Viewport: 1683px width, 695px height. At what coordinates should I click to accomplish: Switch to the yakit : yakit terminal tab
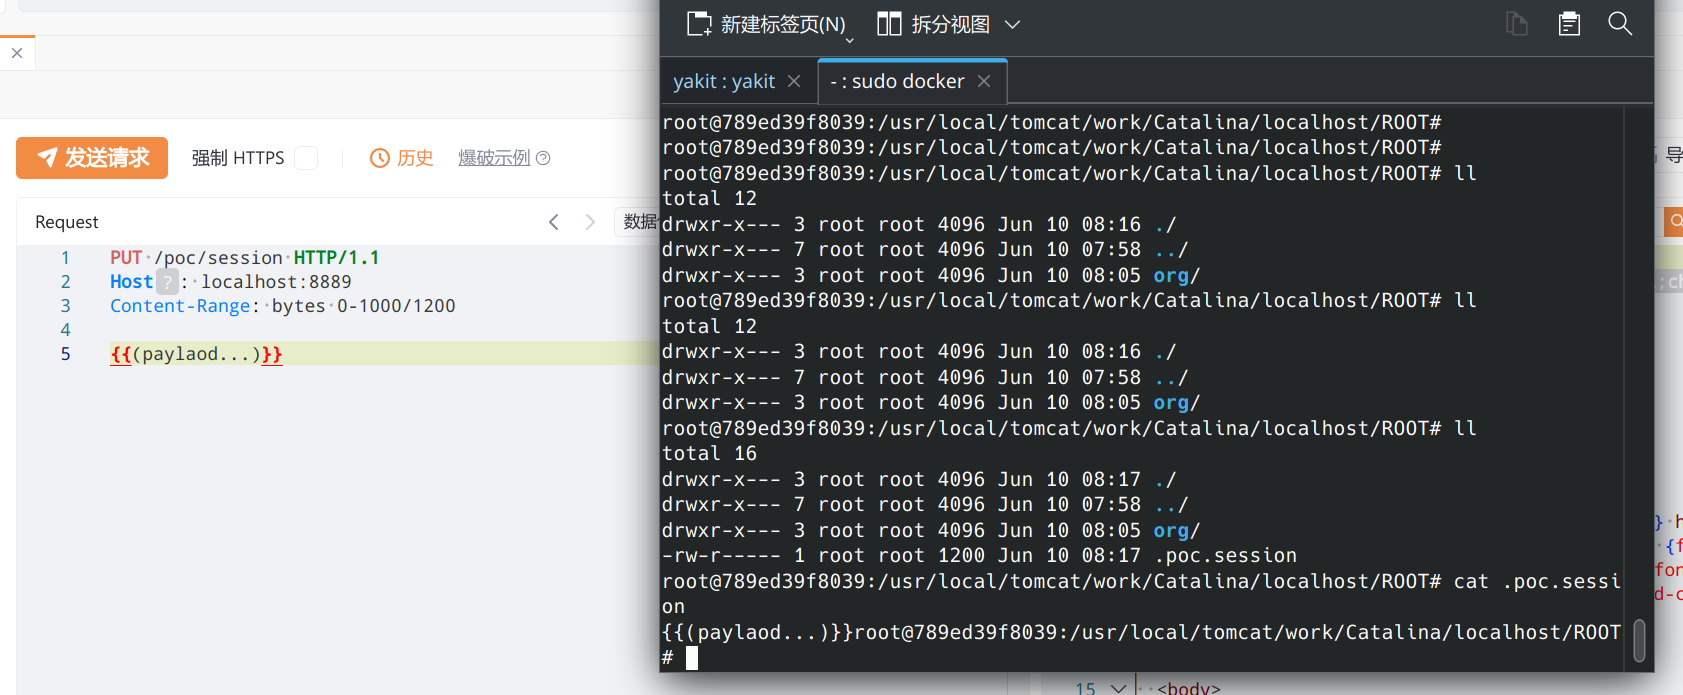[x=724, y=81]
